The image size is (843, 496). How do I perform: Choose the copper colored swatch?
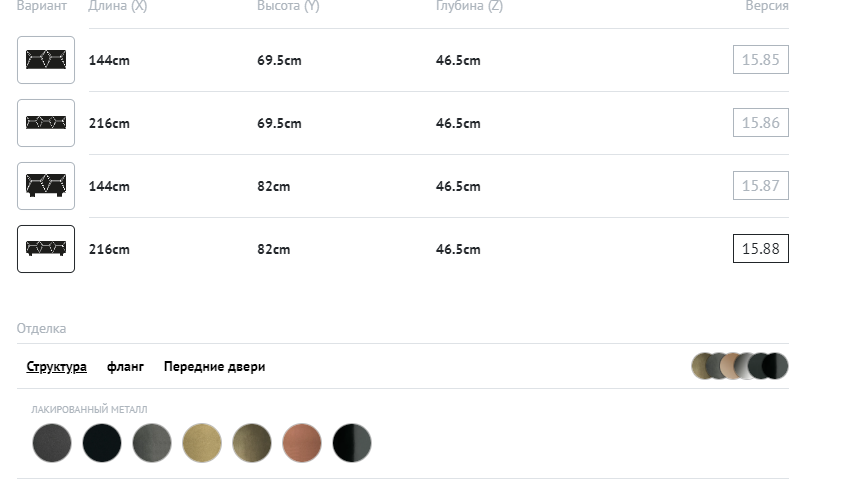click(302, 443)
